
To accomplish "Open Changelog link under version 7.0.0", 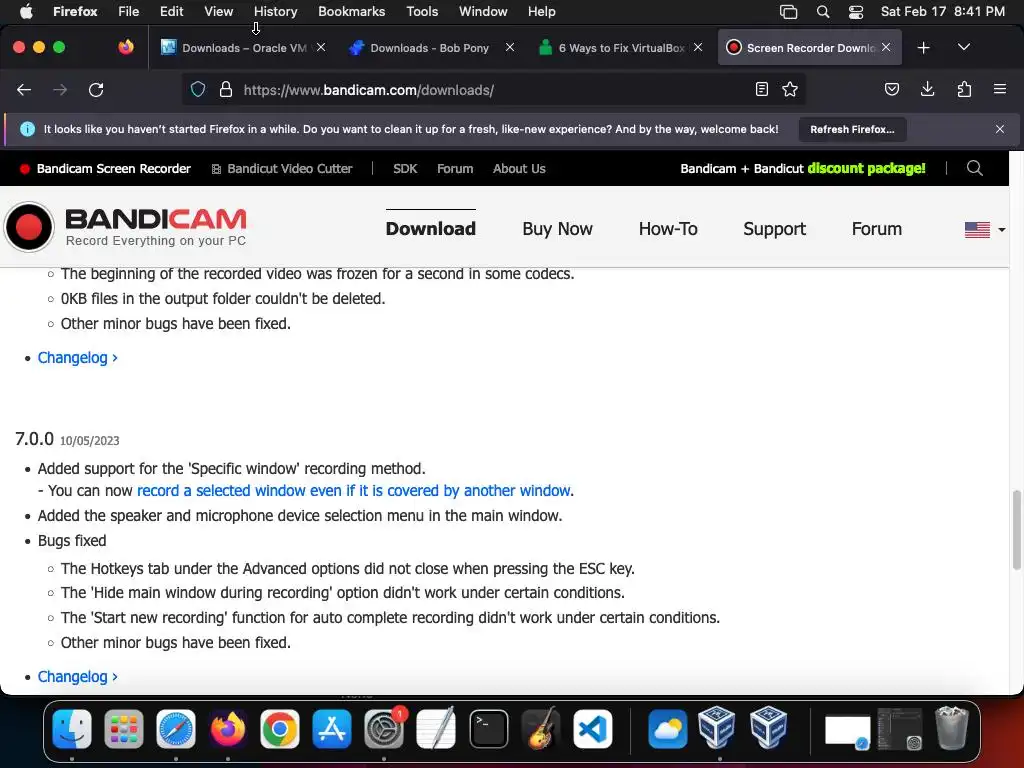I will point(77,677).
